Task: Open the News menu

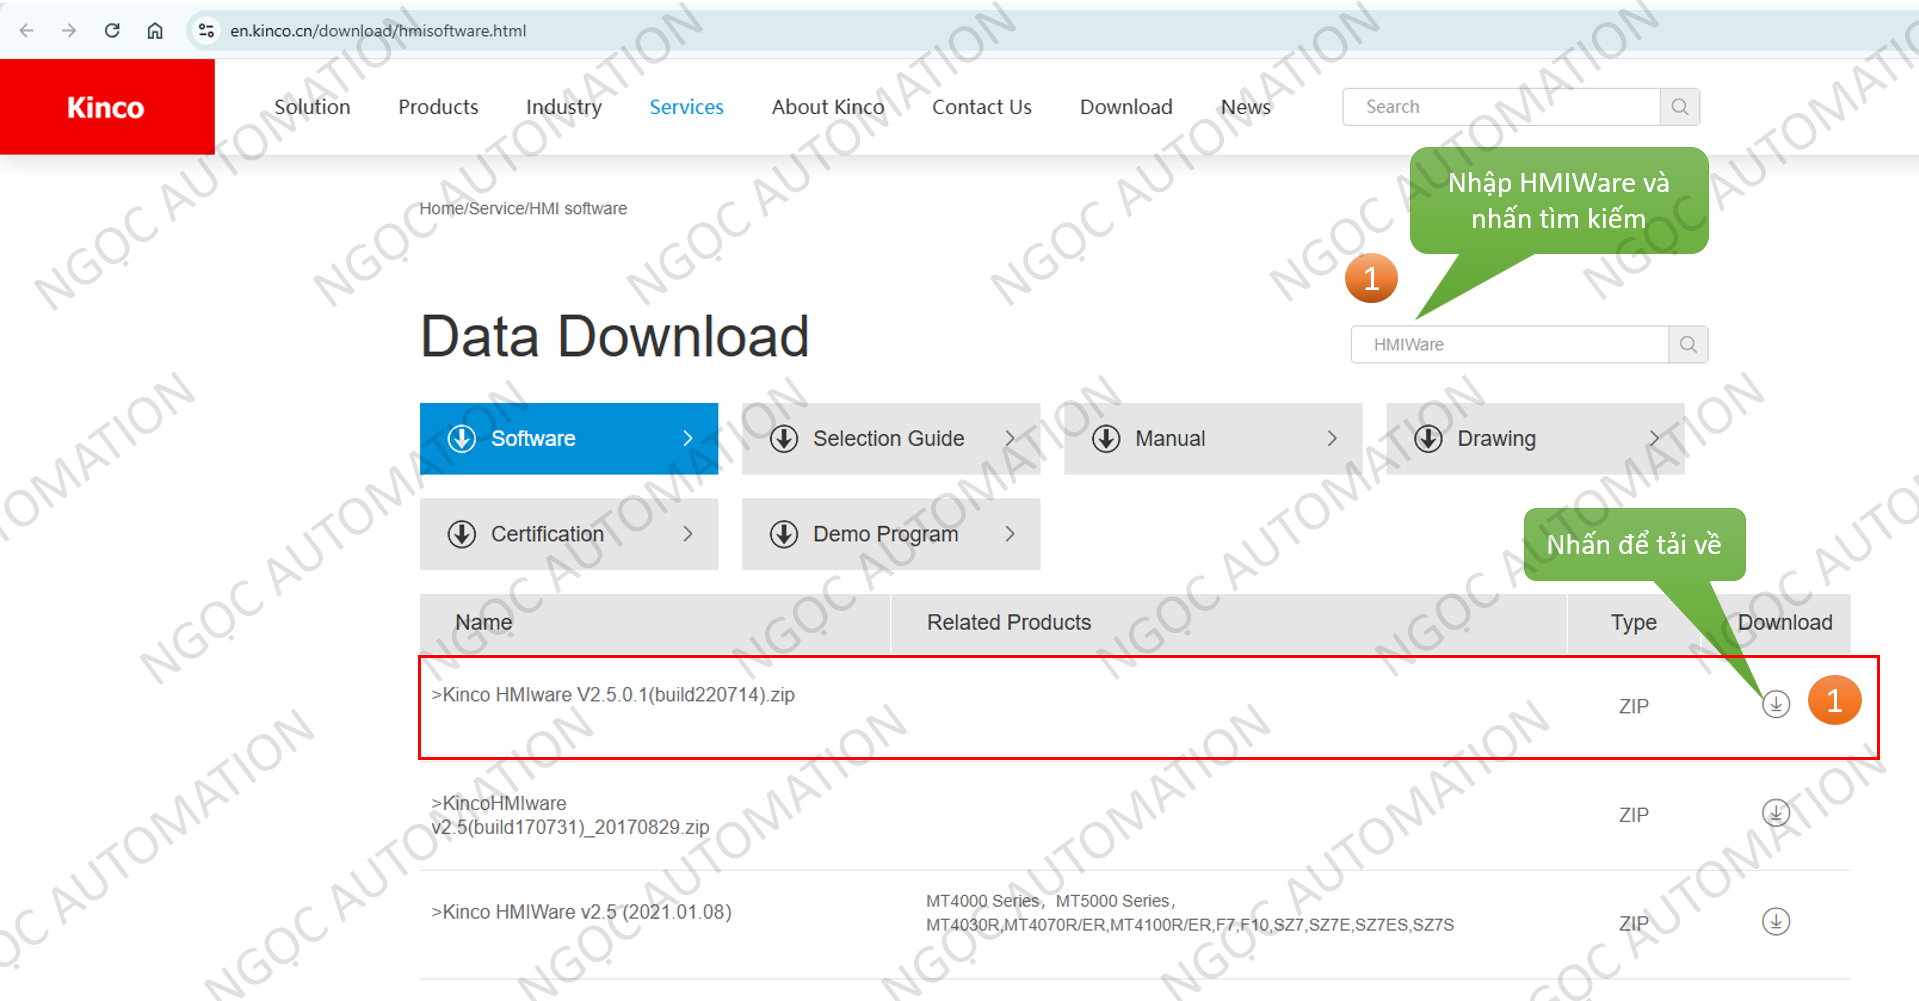Action: point(1245,107)
